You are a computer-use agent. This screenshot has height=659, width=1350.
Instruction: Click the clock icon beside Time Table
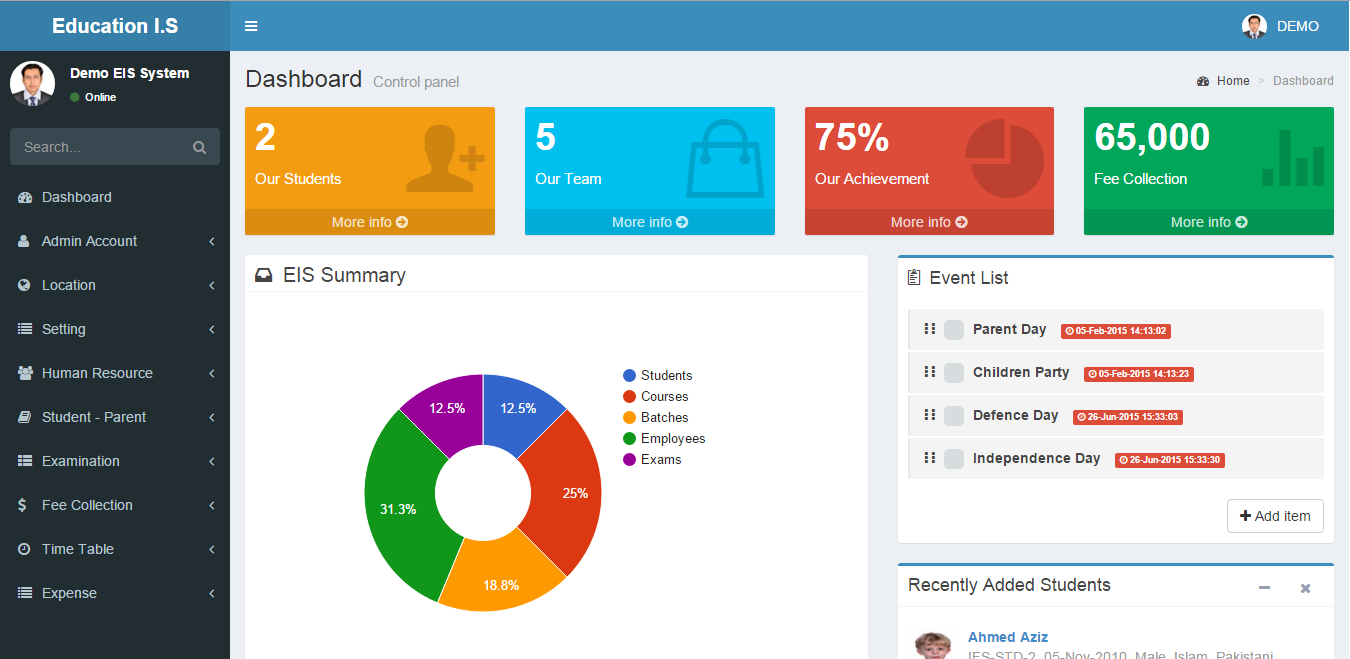click(x=24, y=549)
